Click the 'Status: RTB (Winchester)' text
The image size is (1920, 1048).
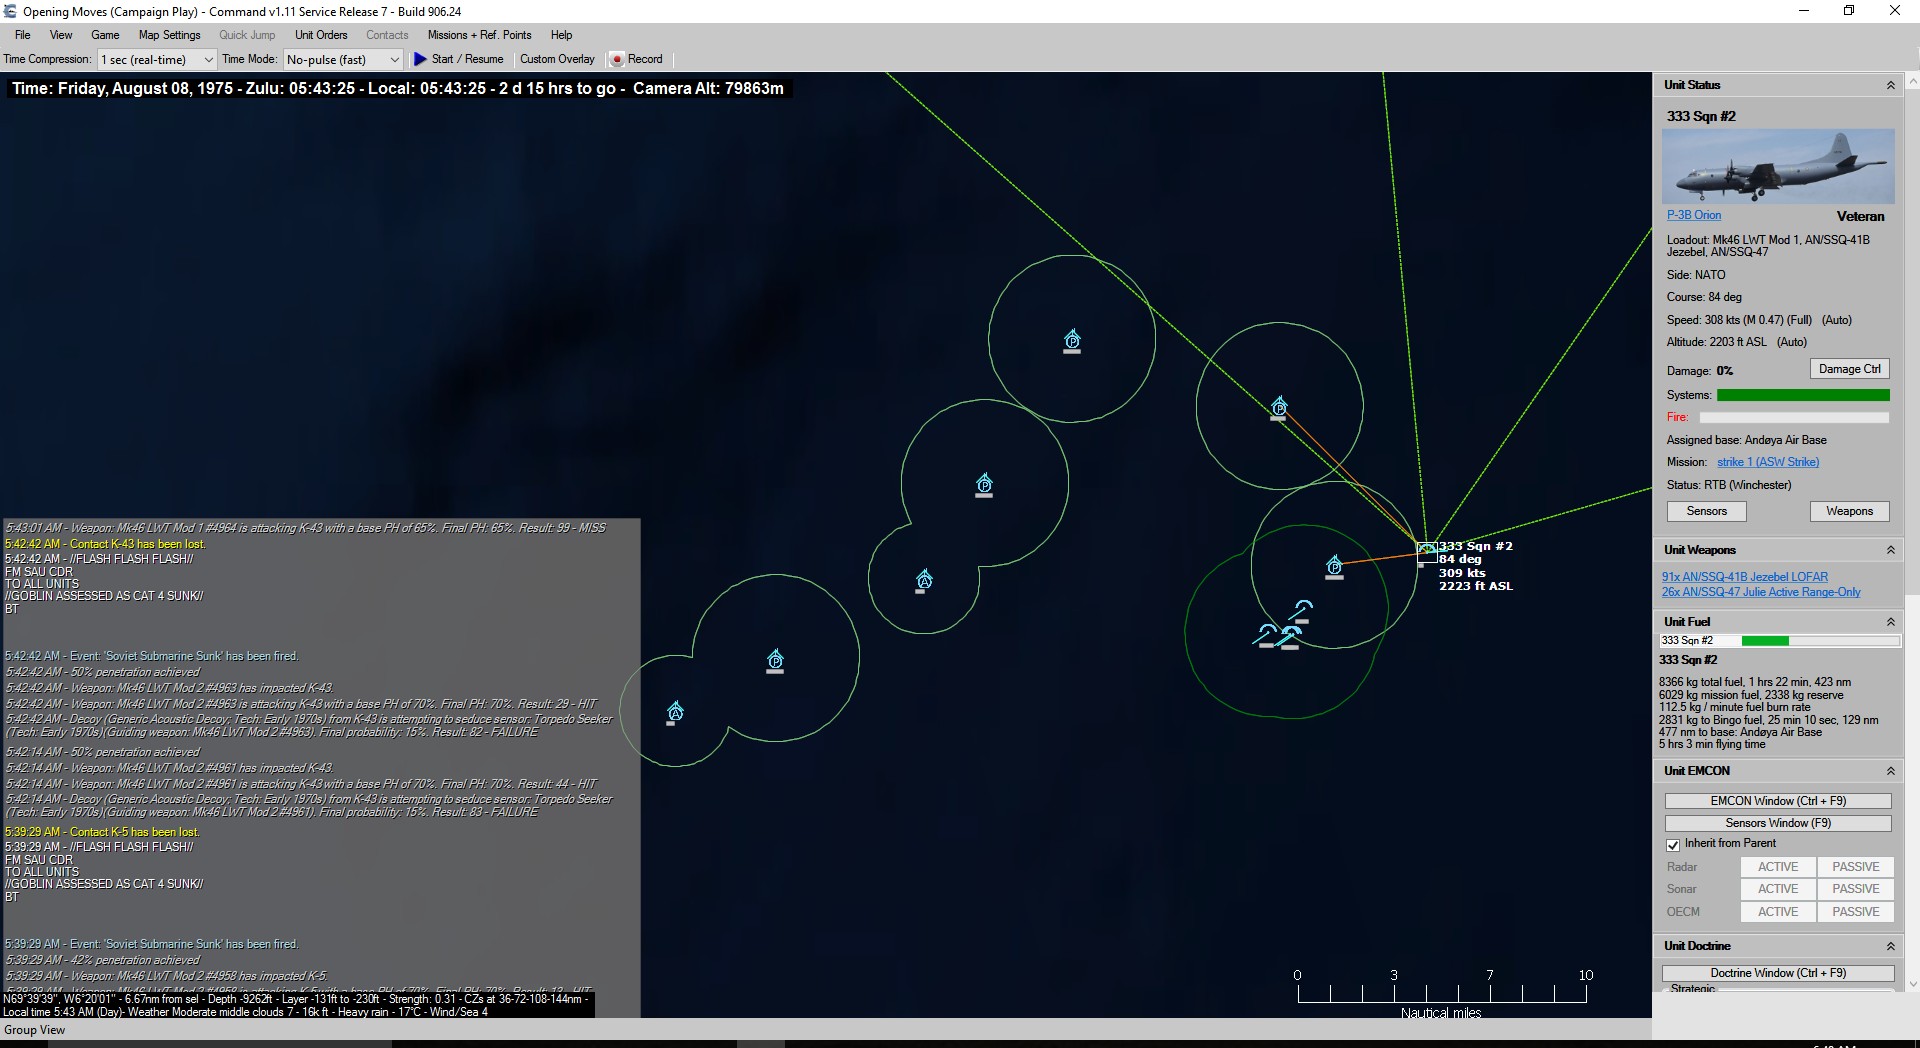tap(1729, 485)
